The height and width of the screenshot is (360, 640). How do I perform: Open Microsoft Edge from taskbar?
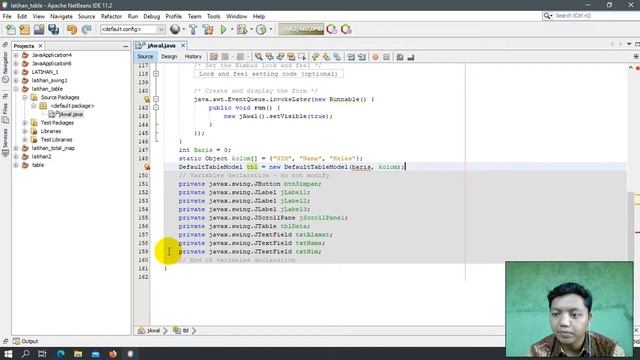pos(61,354)
